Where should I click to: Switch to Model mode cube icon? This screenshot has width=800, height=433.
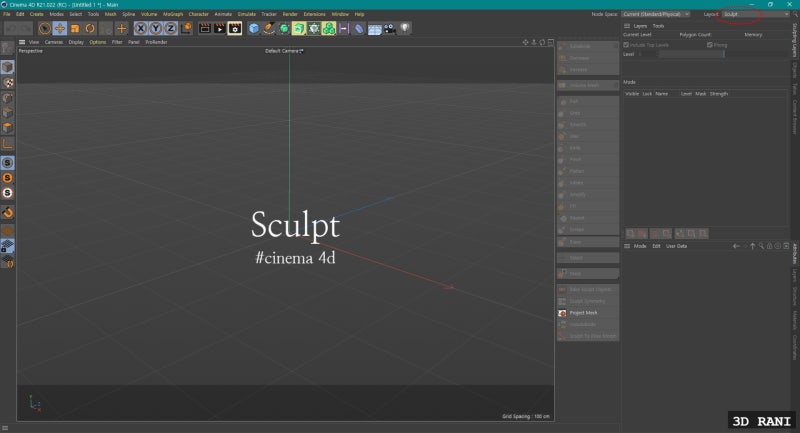click(x=7, y=67)
